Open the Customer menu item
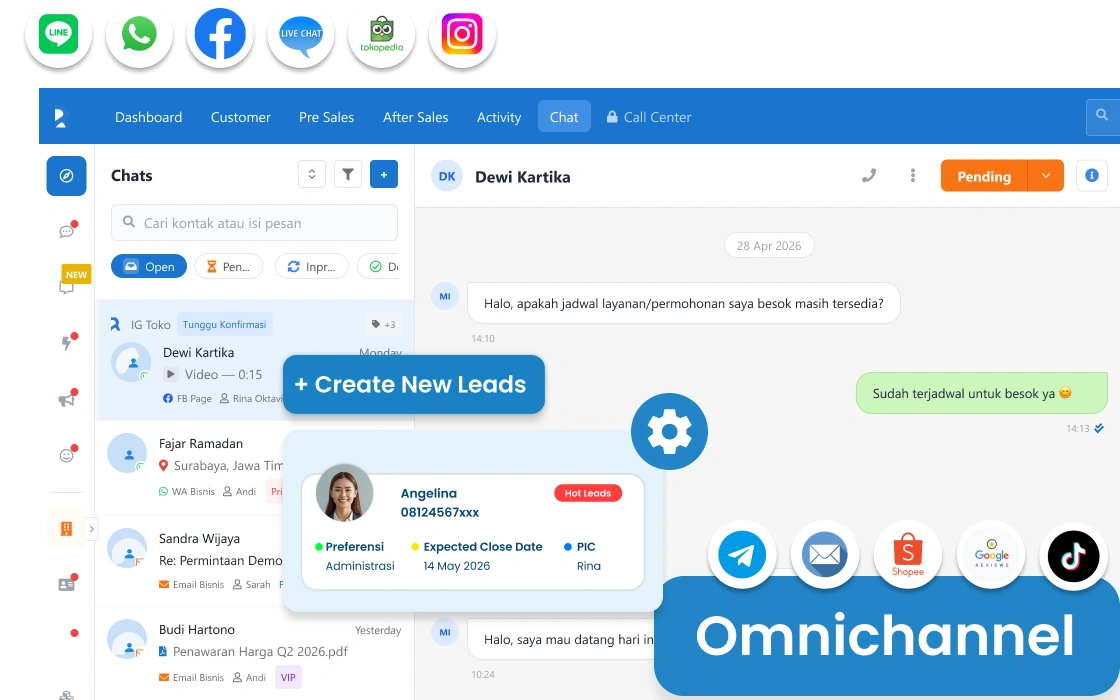Viewport: 1120px width, 700px height. 241,117
